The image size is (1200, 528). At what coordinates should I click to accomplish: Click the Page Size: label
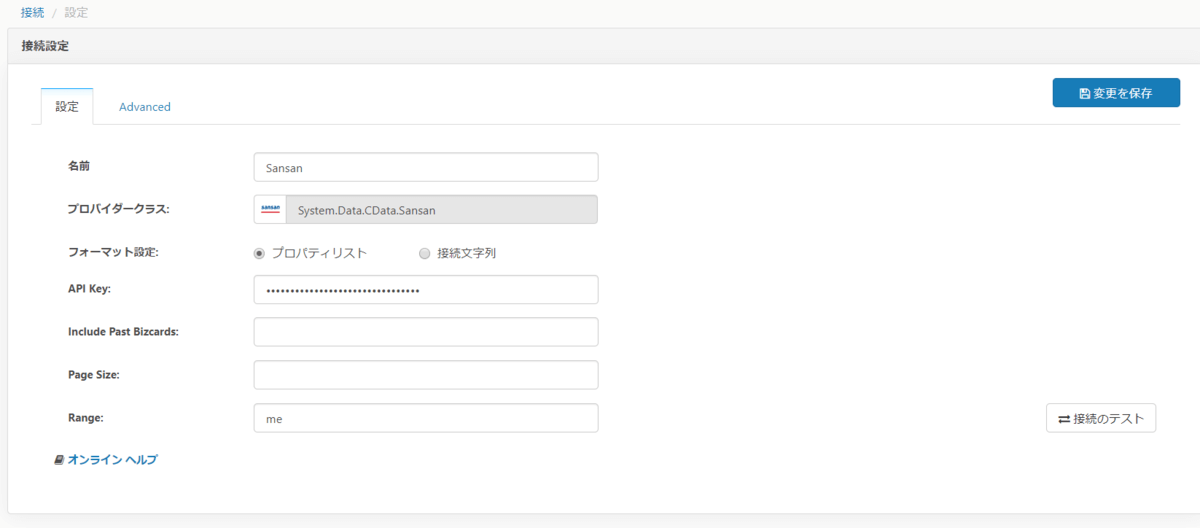94,374
